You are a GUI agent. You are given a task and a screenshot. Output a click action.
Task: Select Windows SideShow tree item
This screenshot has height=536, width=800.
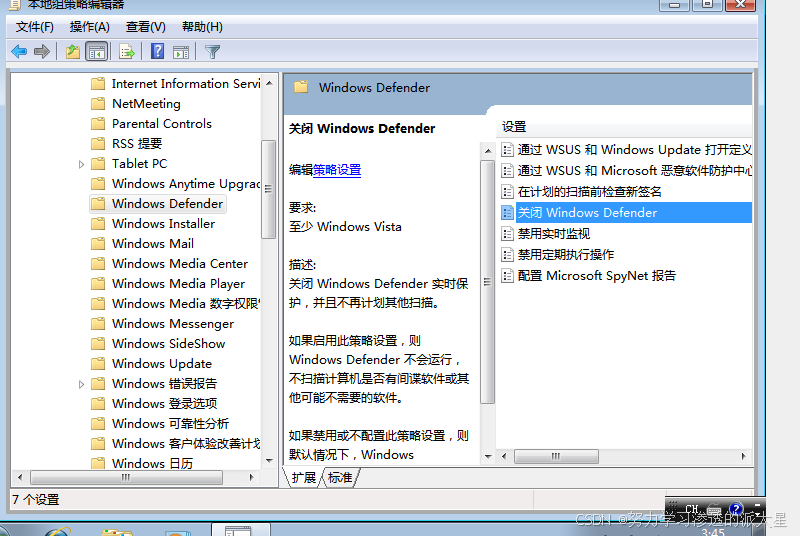(168, 343)
